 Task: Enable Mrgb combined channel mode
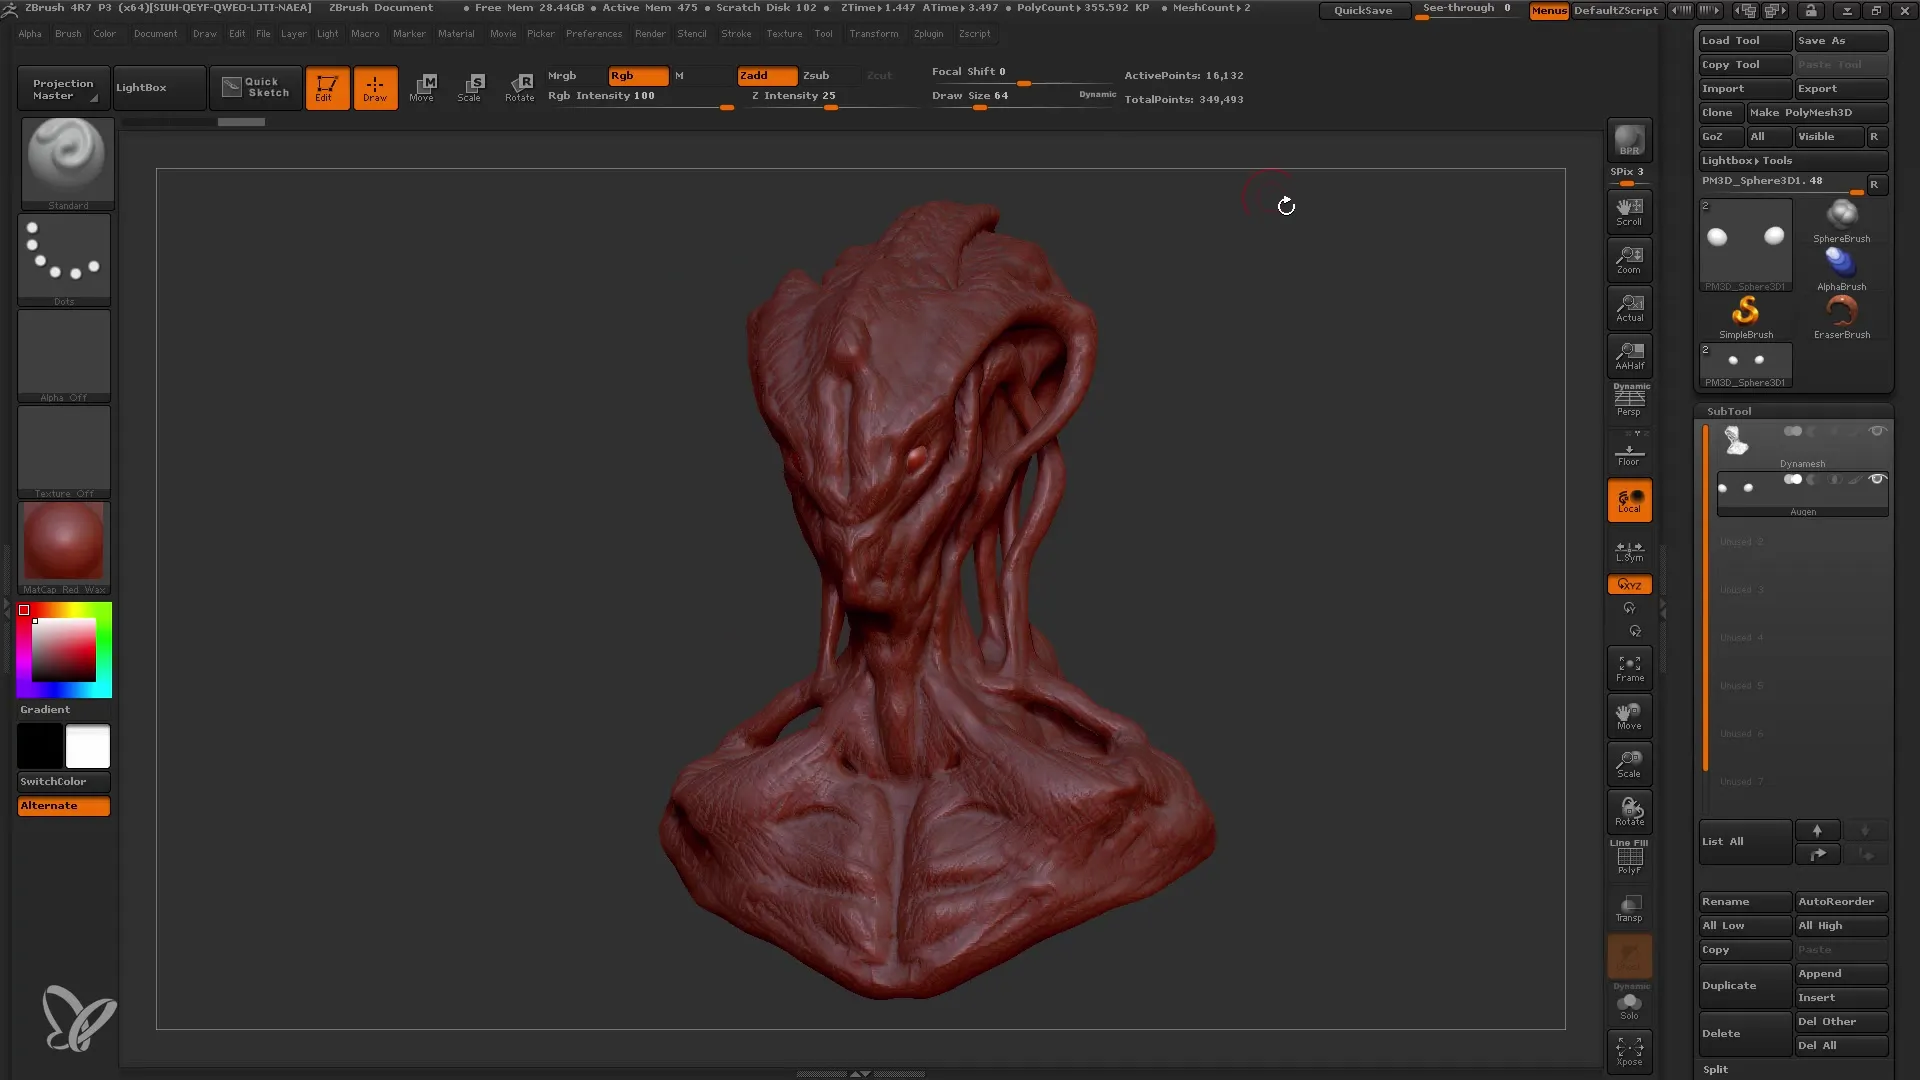click(x=560, y=74)
